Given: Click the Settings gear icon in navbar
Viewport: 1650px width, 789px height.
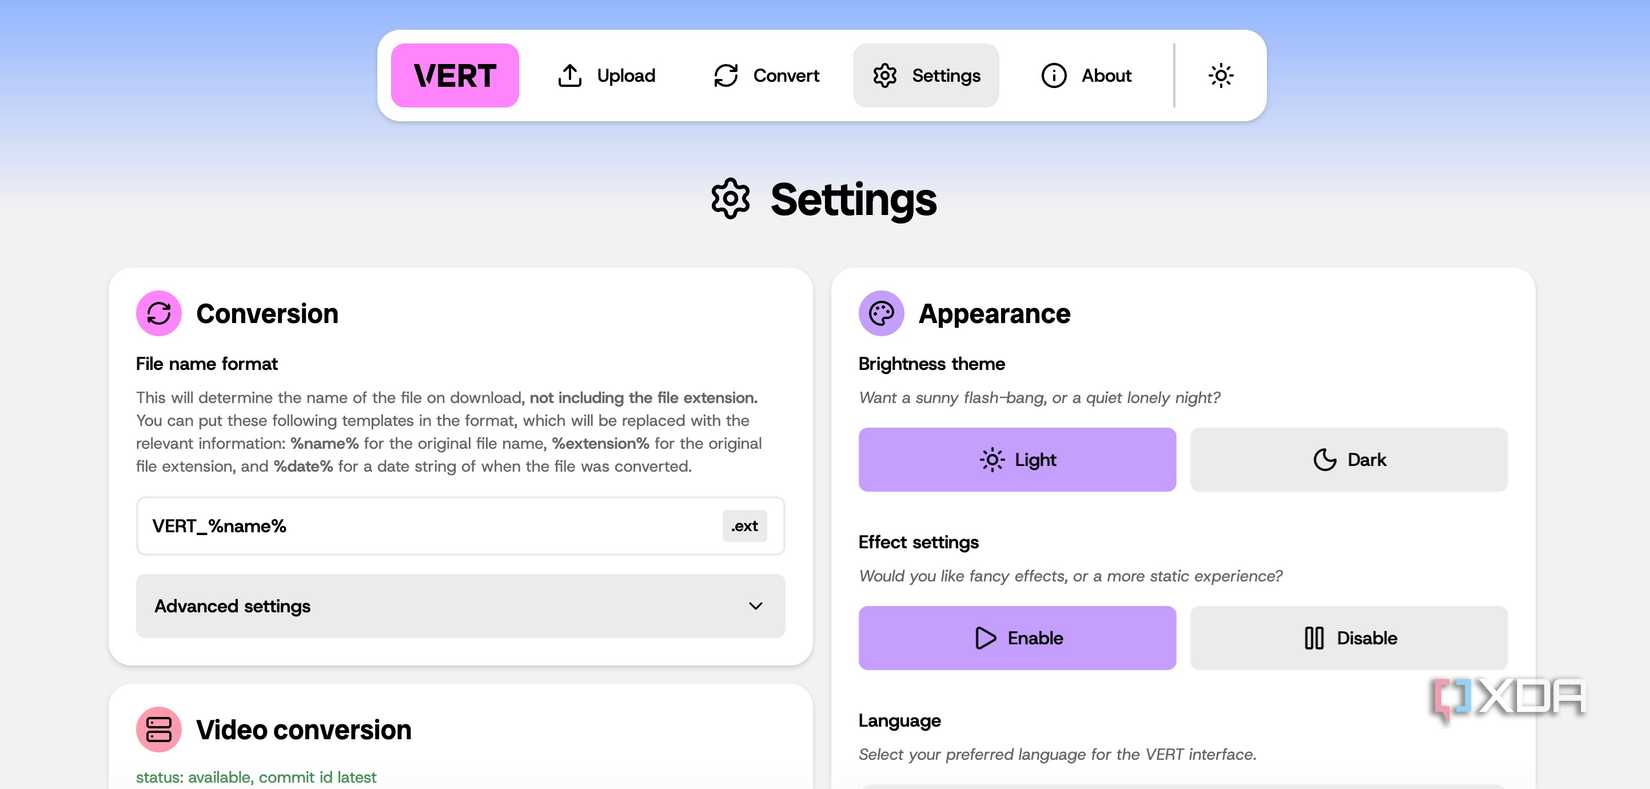Looking at the screenshot, I should click(884, 75).
